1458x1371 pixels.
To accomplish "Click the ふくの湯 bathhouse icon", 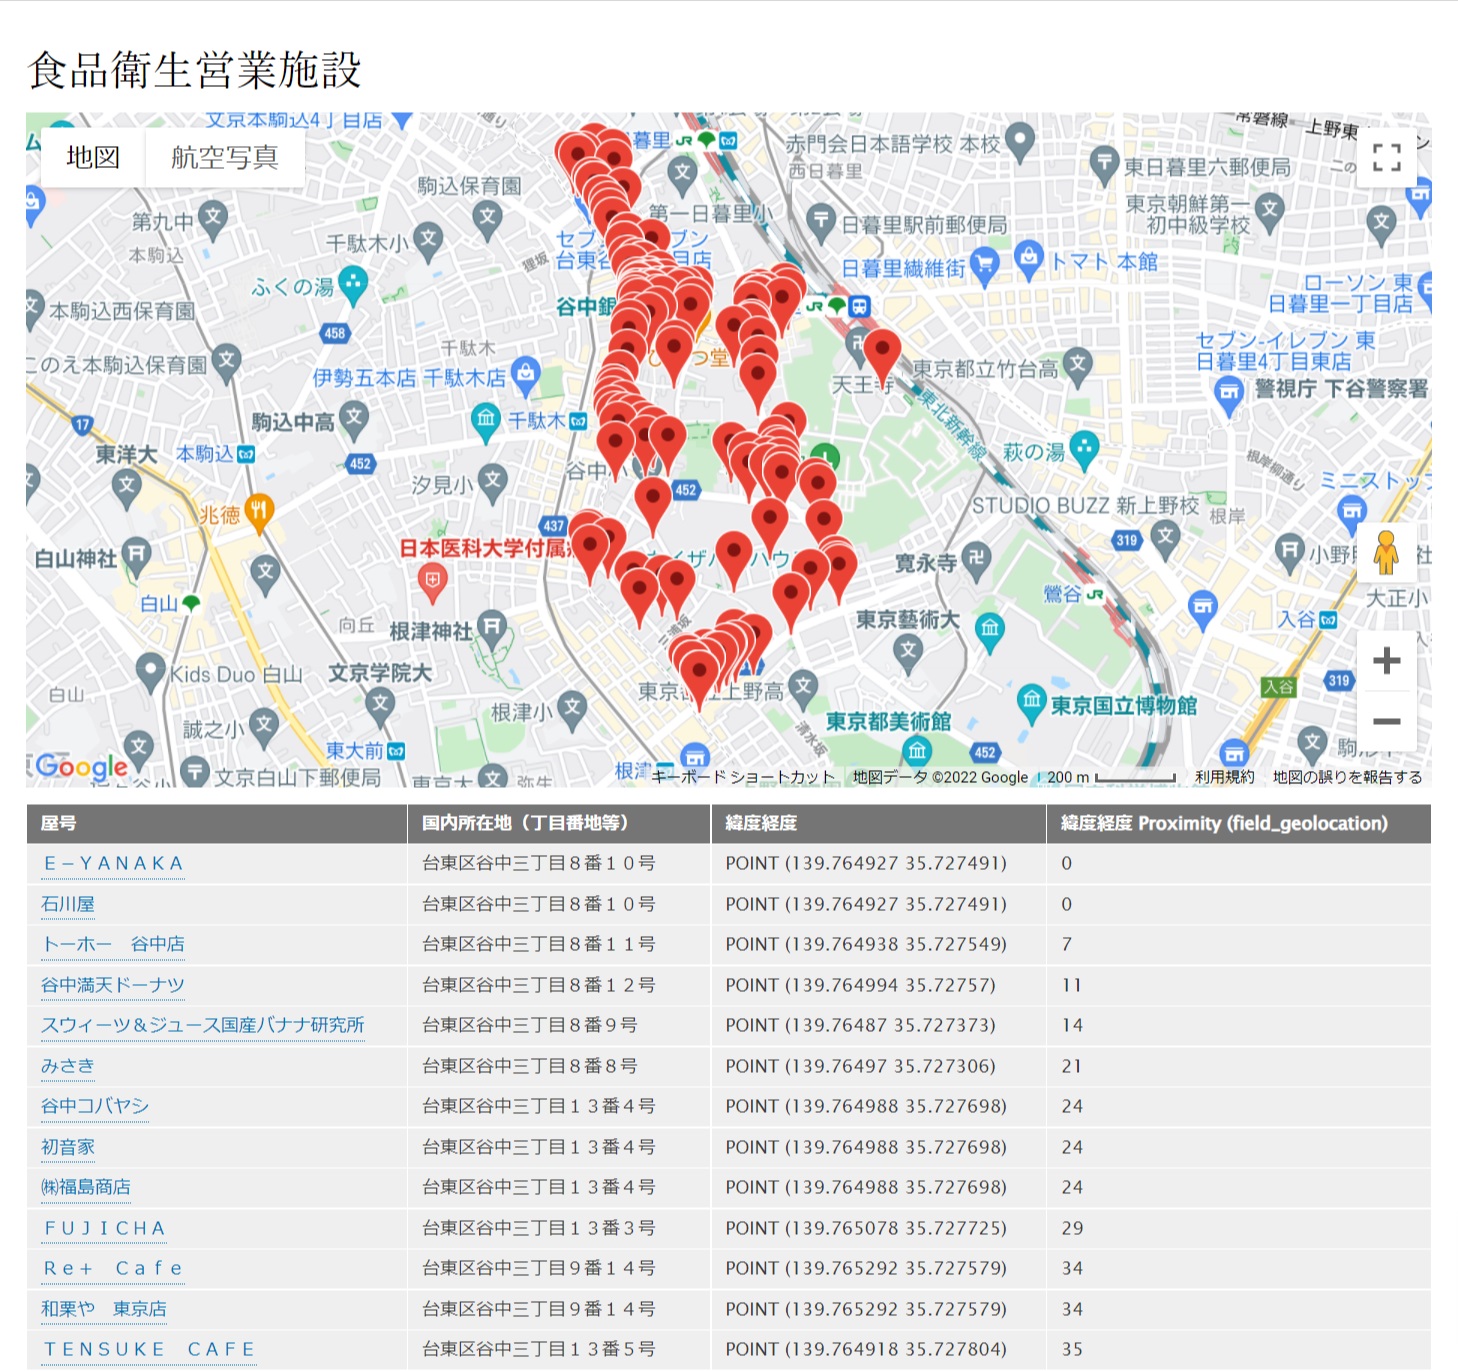I will pos(353,285).
